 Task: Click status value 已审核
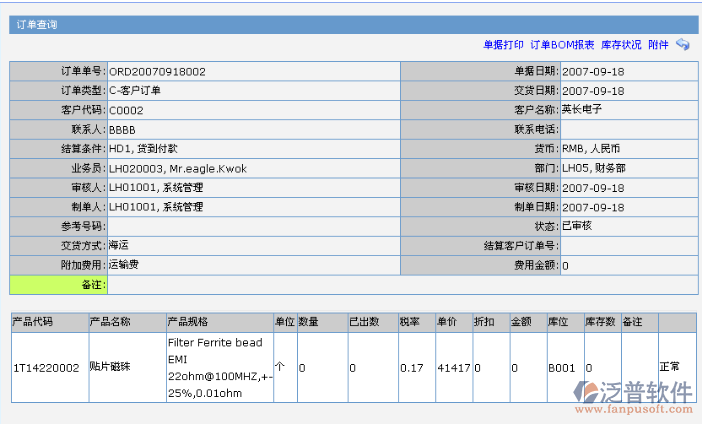(577, 226)
